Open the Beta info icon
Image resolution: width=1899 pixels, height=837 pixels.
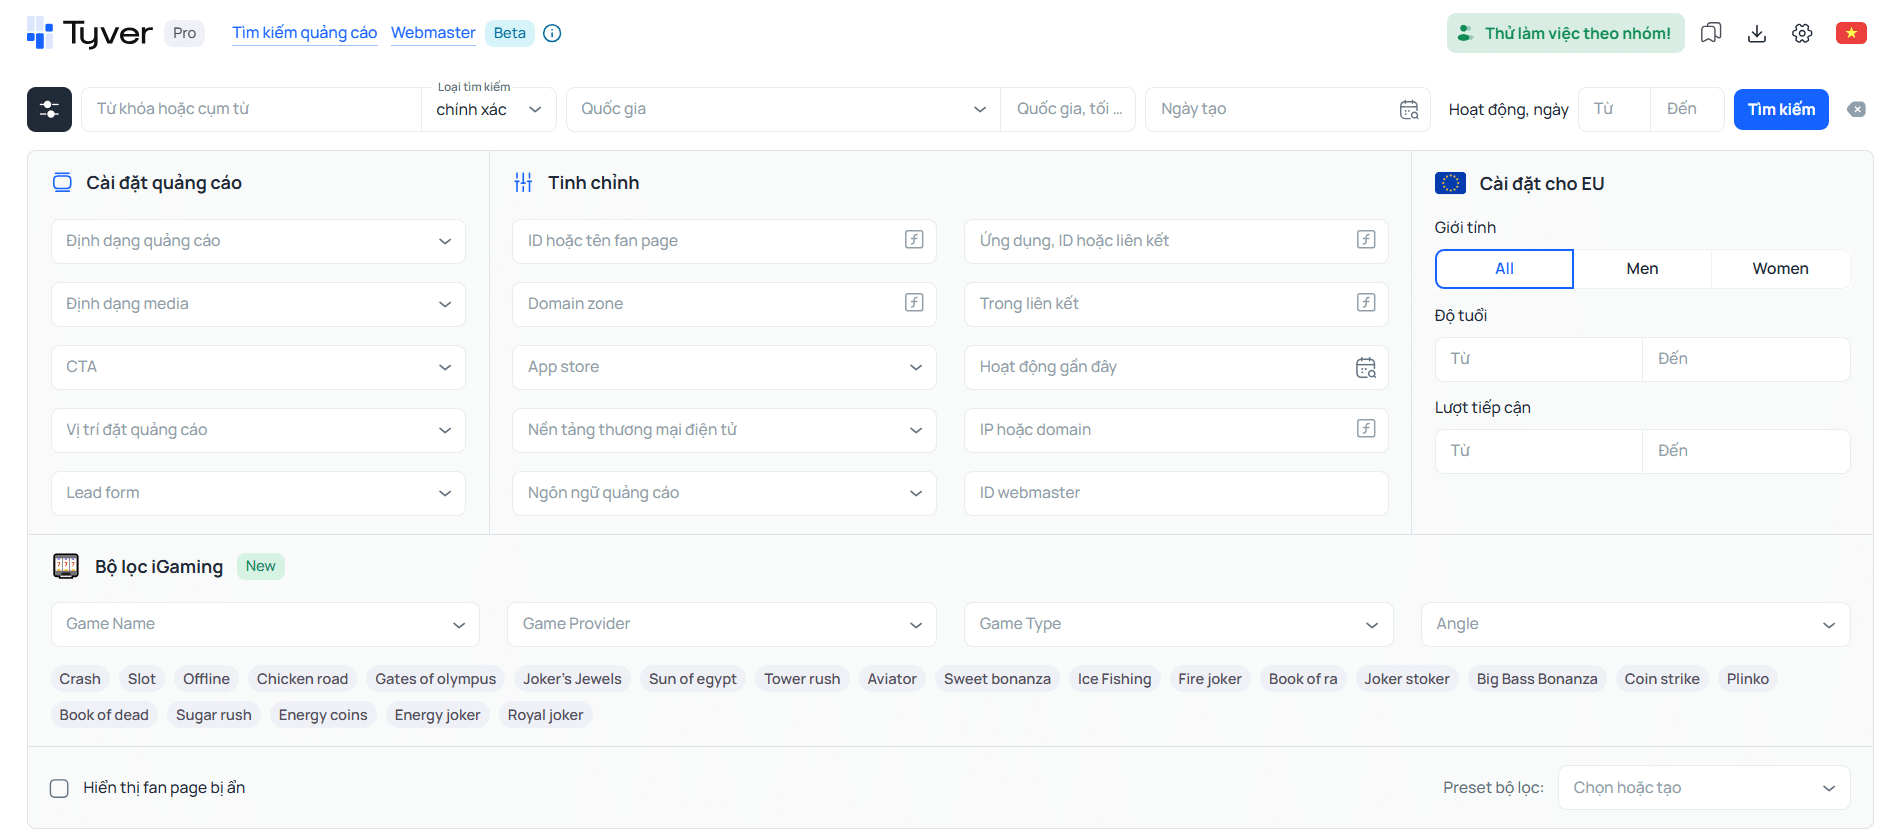[x=552, y=33]
